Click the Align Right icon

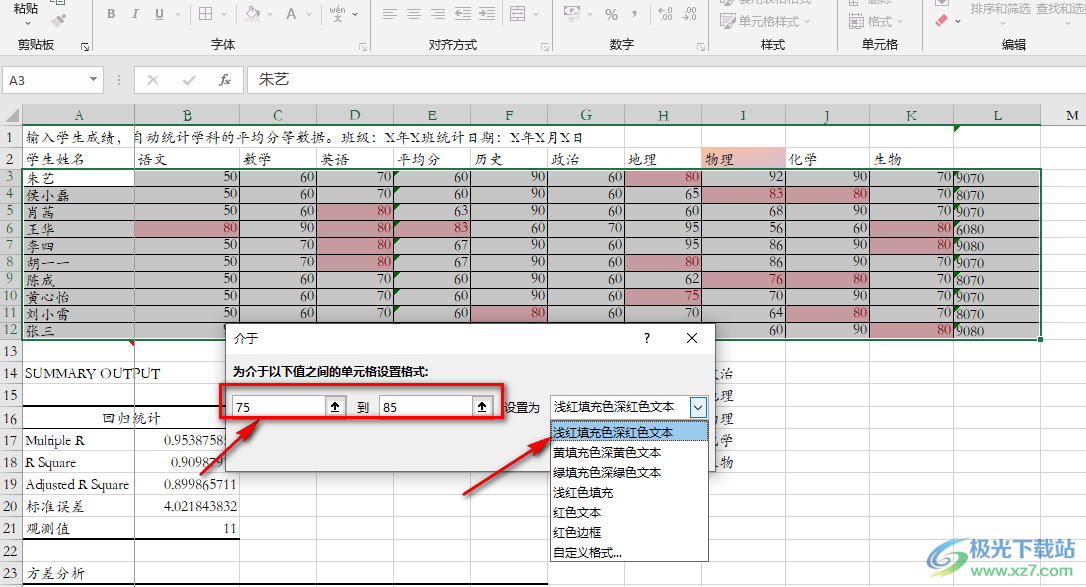[438, 14]
